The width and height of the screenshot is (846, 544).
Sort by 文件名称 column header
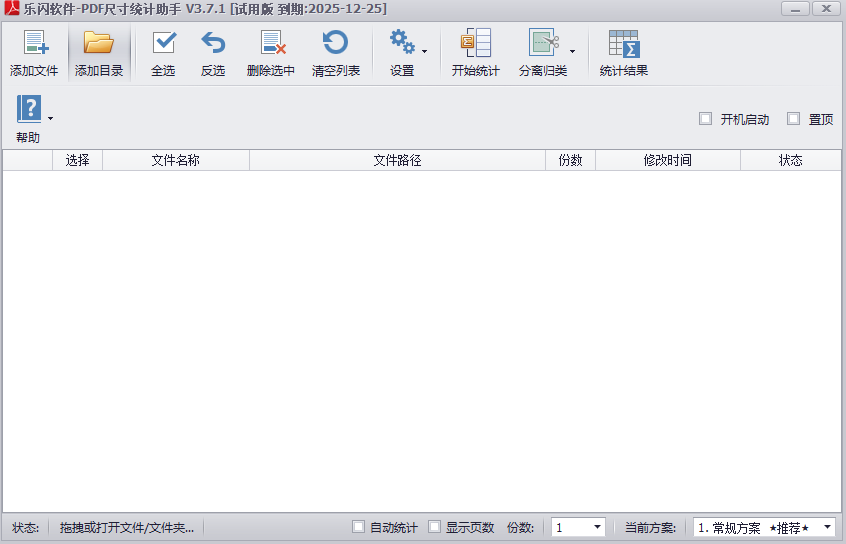(176, 160)
